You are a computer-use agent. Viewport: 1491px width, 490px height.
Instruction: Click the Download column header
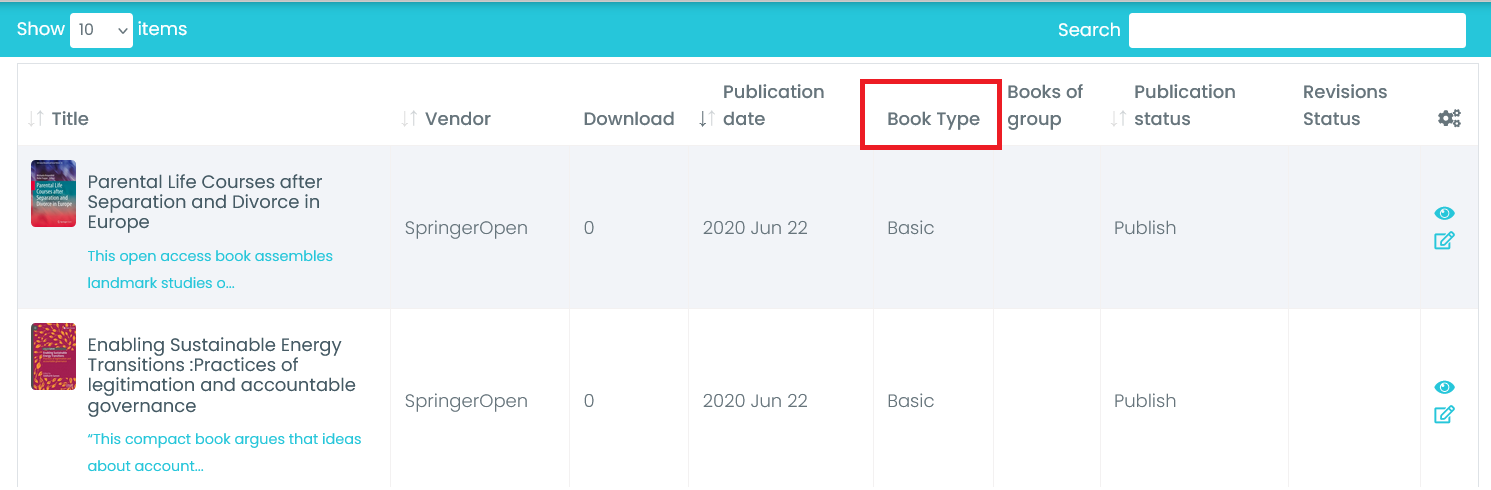click(629, 119)
